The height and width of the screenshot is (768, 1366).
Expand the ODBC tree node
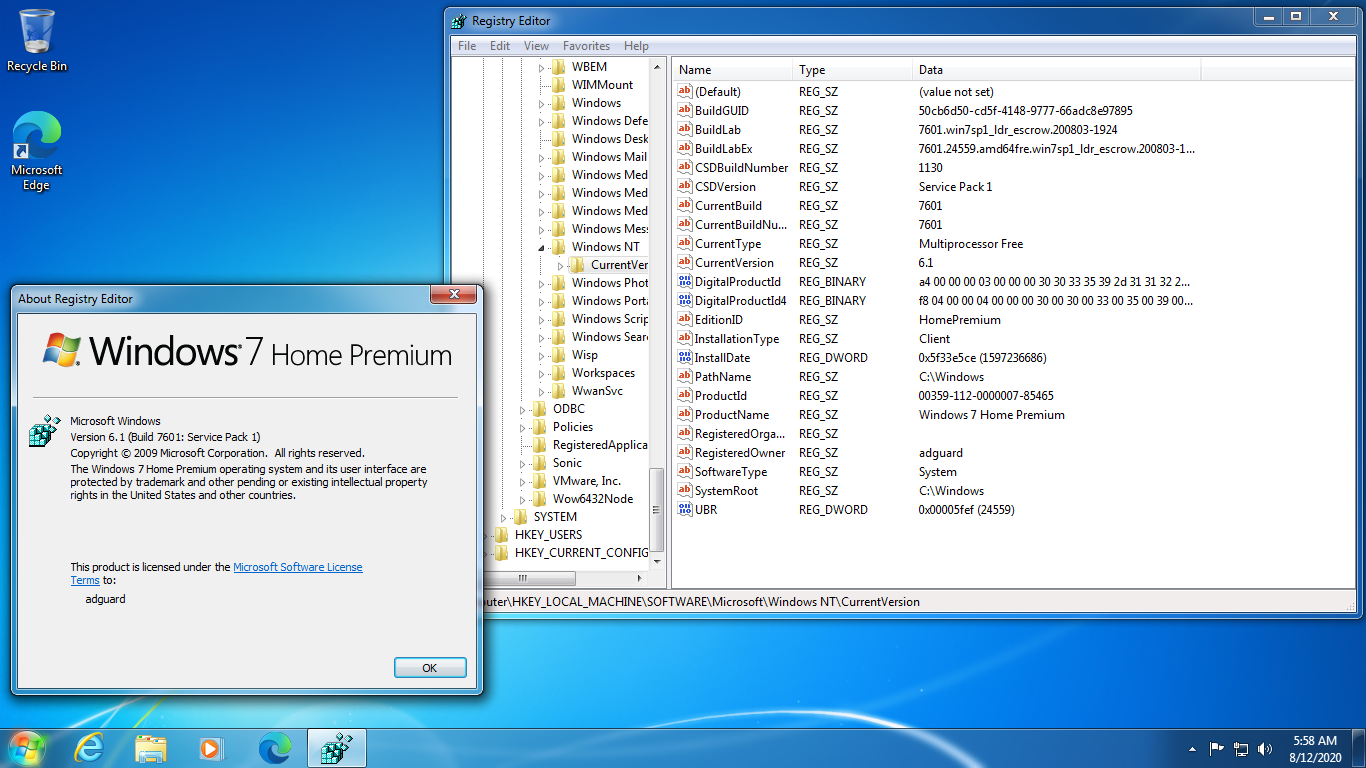coord(523,409)
